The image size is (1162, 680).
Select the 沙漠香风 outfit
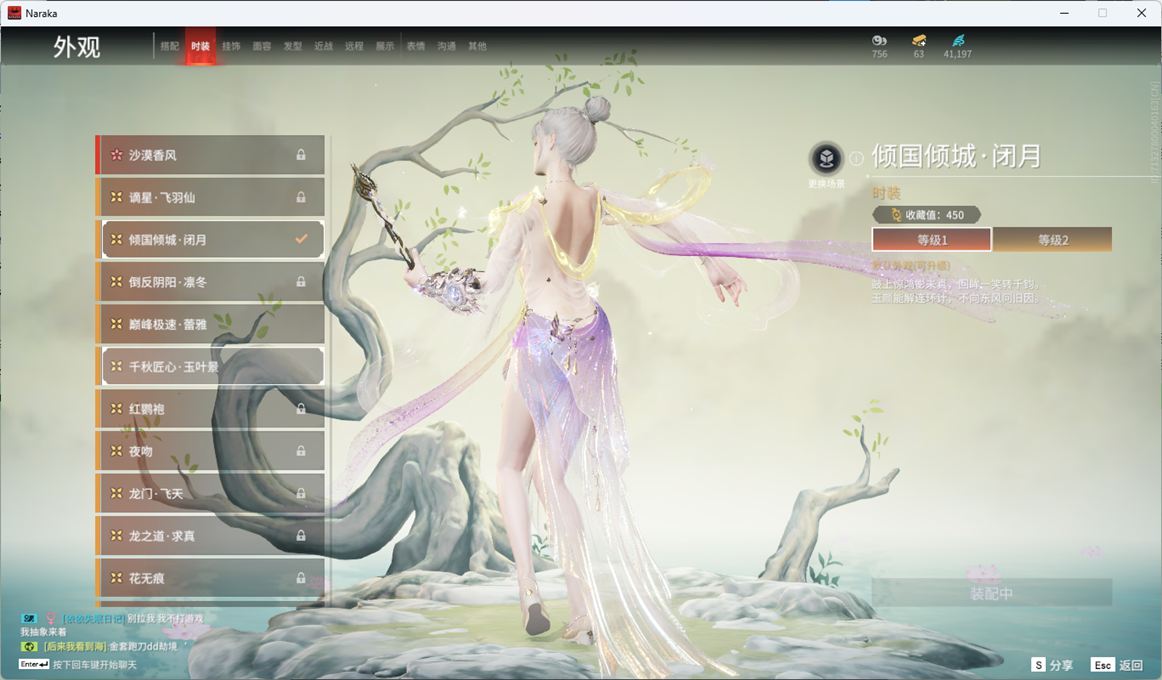point(210,155)
